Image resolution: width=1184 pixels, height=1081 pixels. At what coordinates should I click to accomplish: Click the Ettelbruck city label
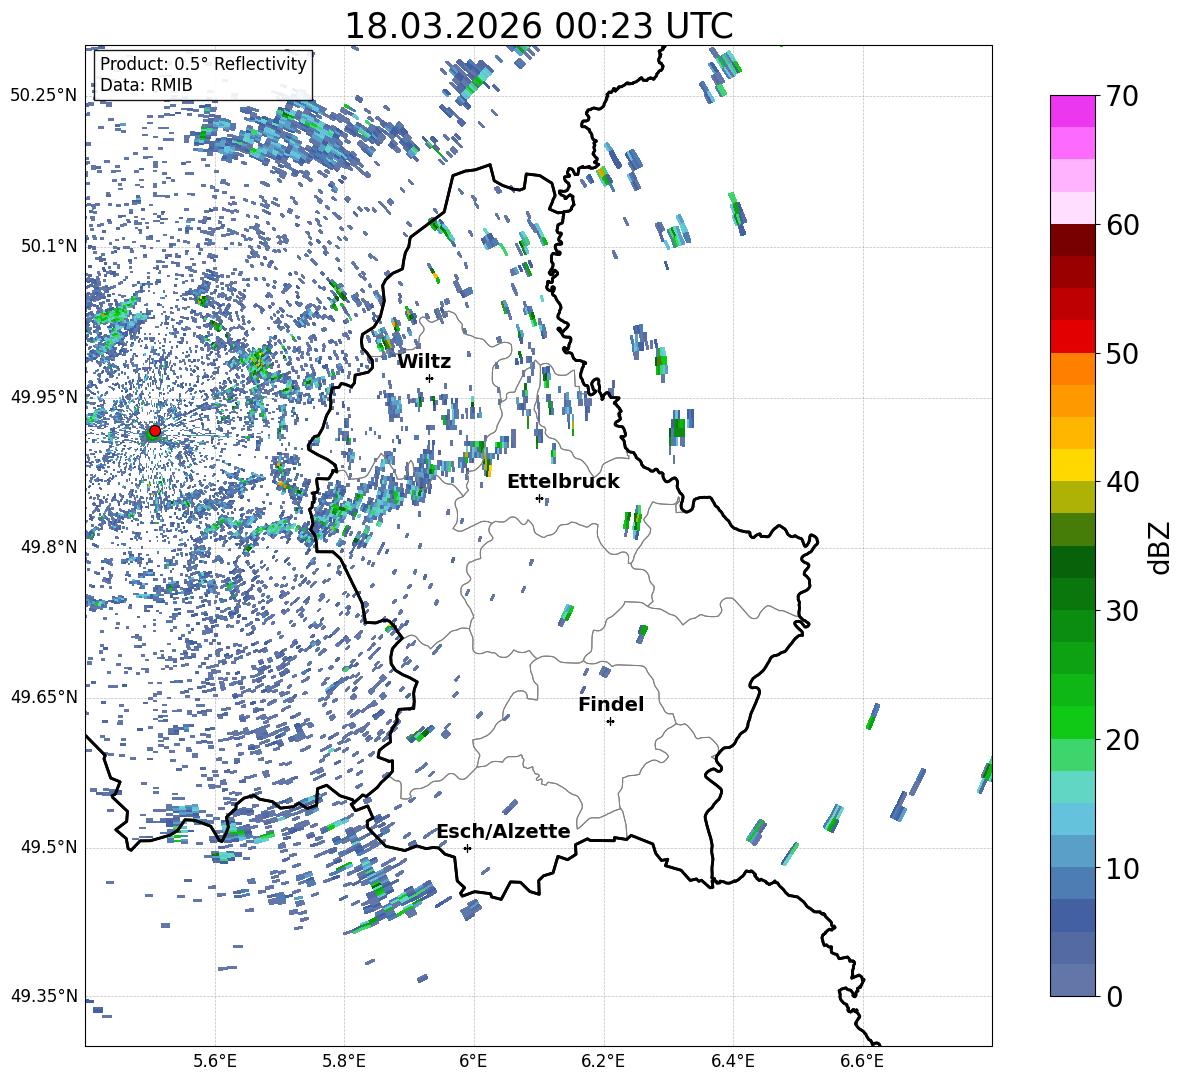pos(563,481)
